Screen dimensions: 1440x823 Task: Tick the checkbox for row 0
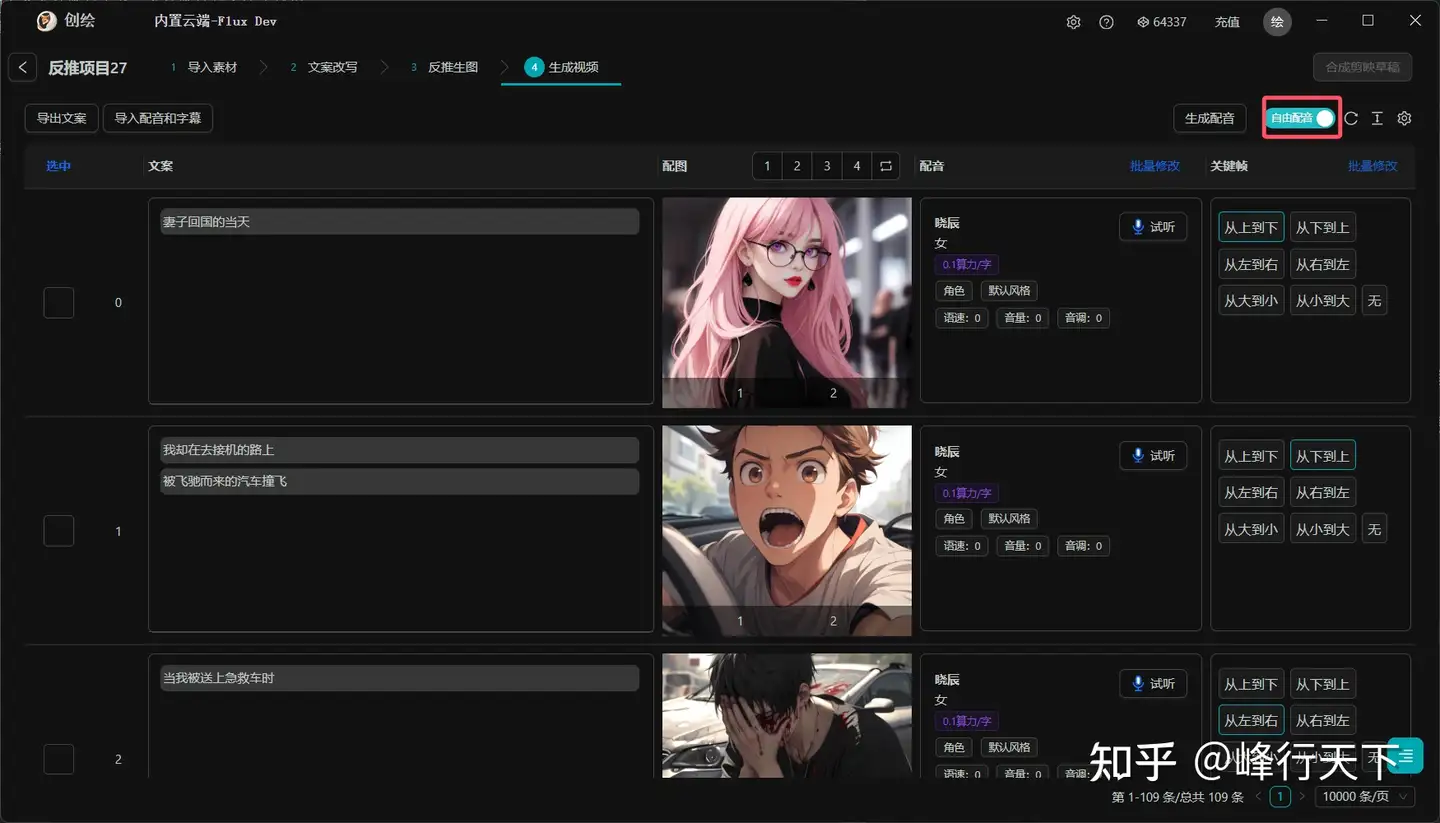pyautogui.click(x=59, y=302)
